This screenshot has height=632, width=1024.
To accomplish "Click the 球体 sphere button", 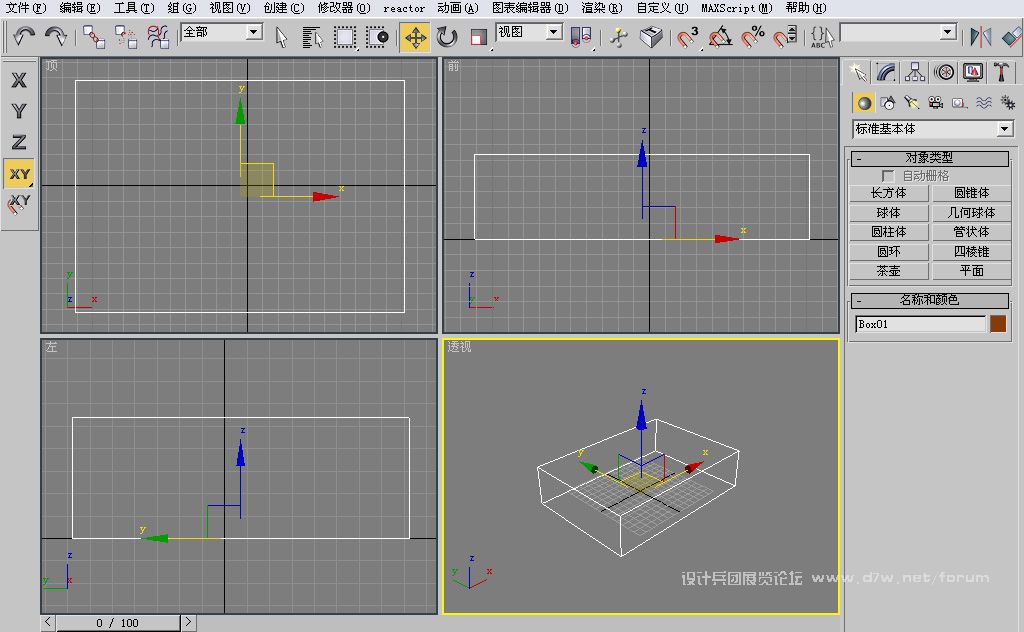I will point(889,213).
